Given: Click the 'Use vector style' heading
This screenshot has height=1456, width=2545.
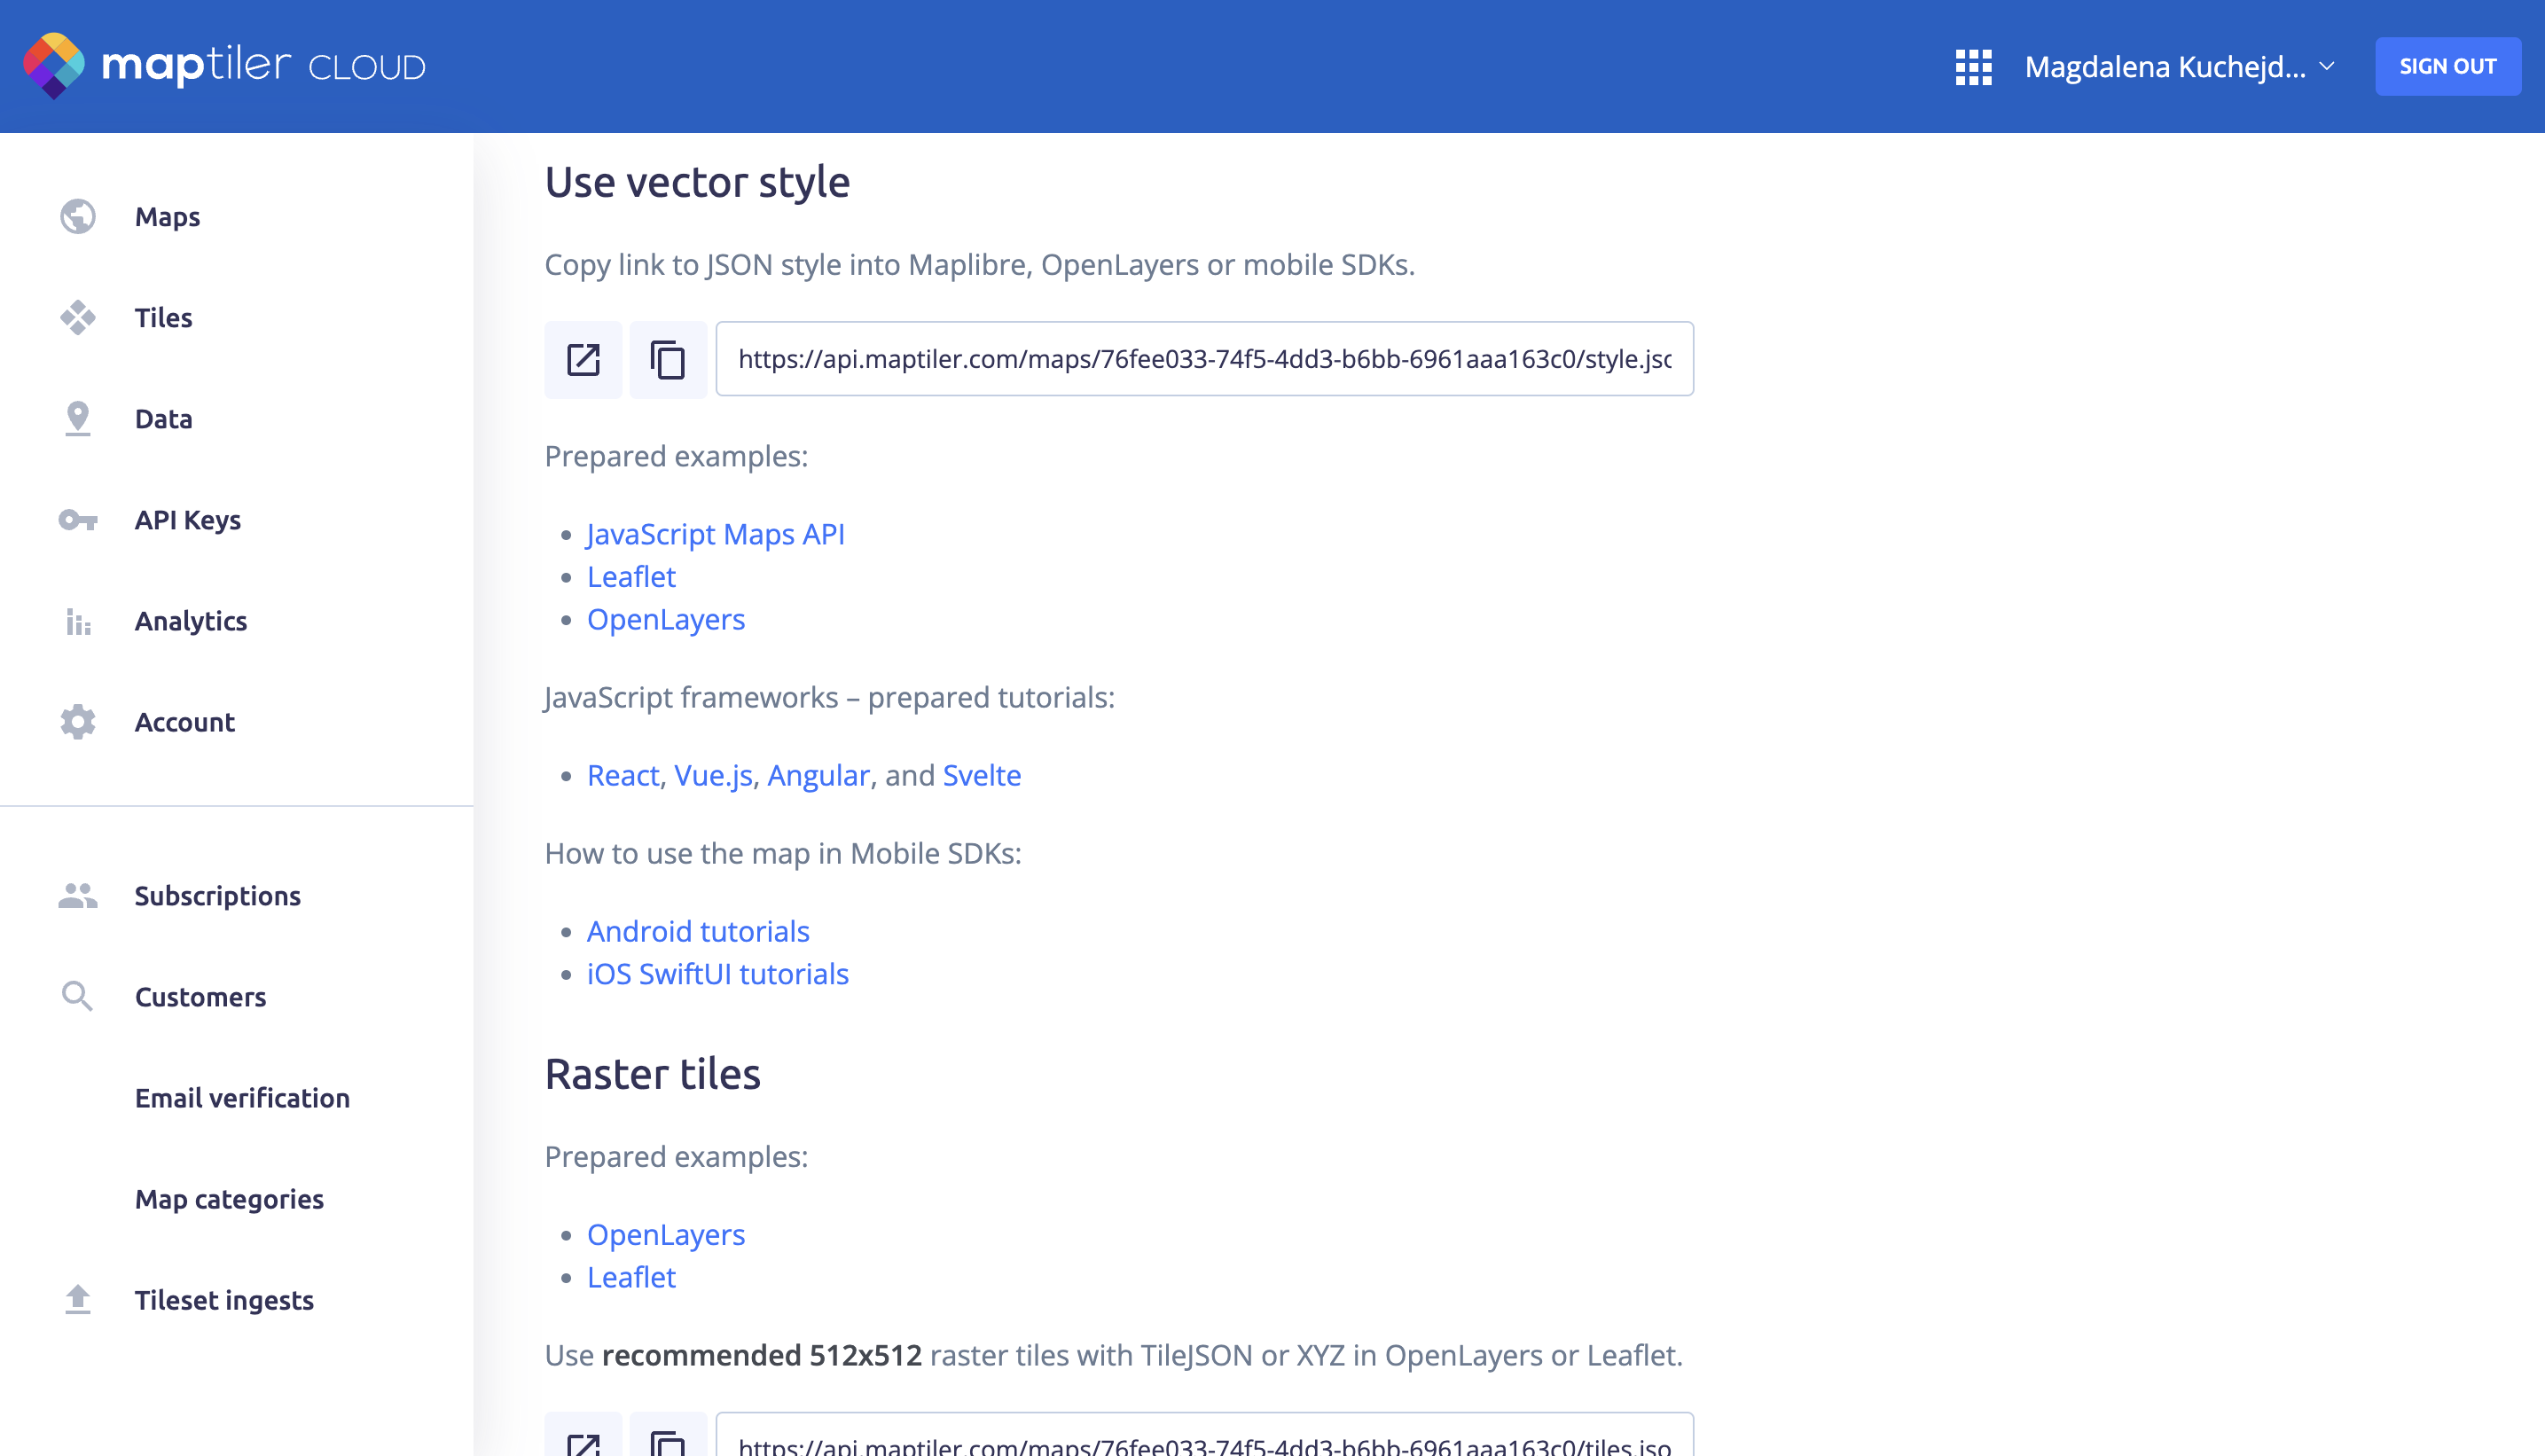Looking at the screenshot, I should pyautogui.click(x=697, y=182).
